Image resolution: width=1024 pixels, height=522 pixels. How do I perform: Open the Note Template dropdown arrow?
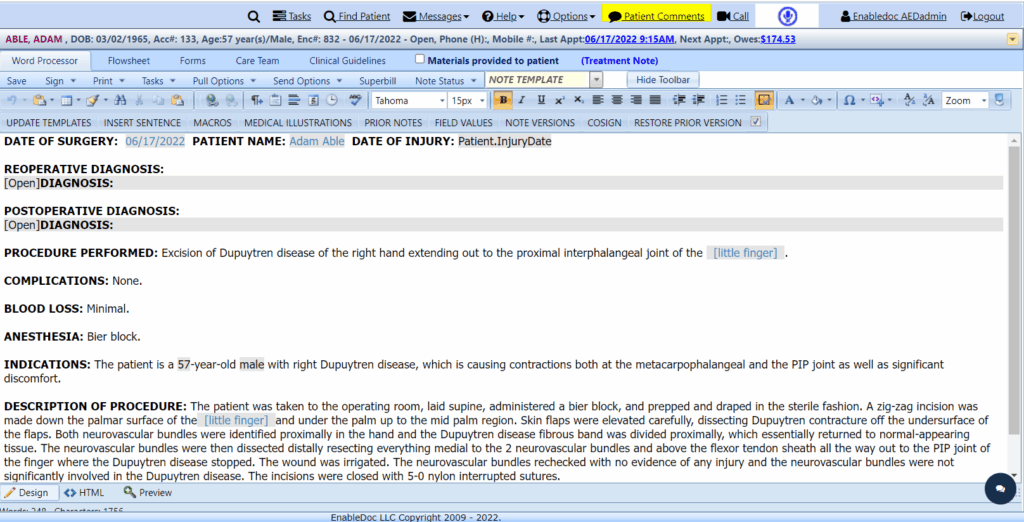[596, 80]
